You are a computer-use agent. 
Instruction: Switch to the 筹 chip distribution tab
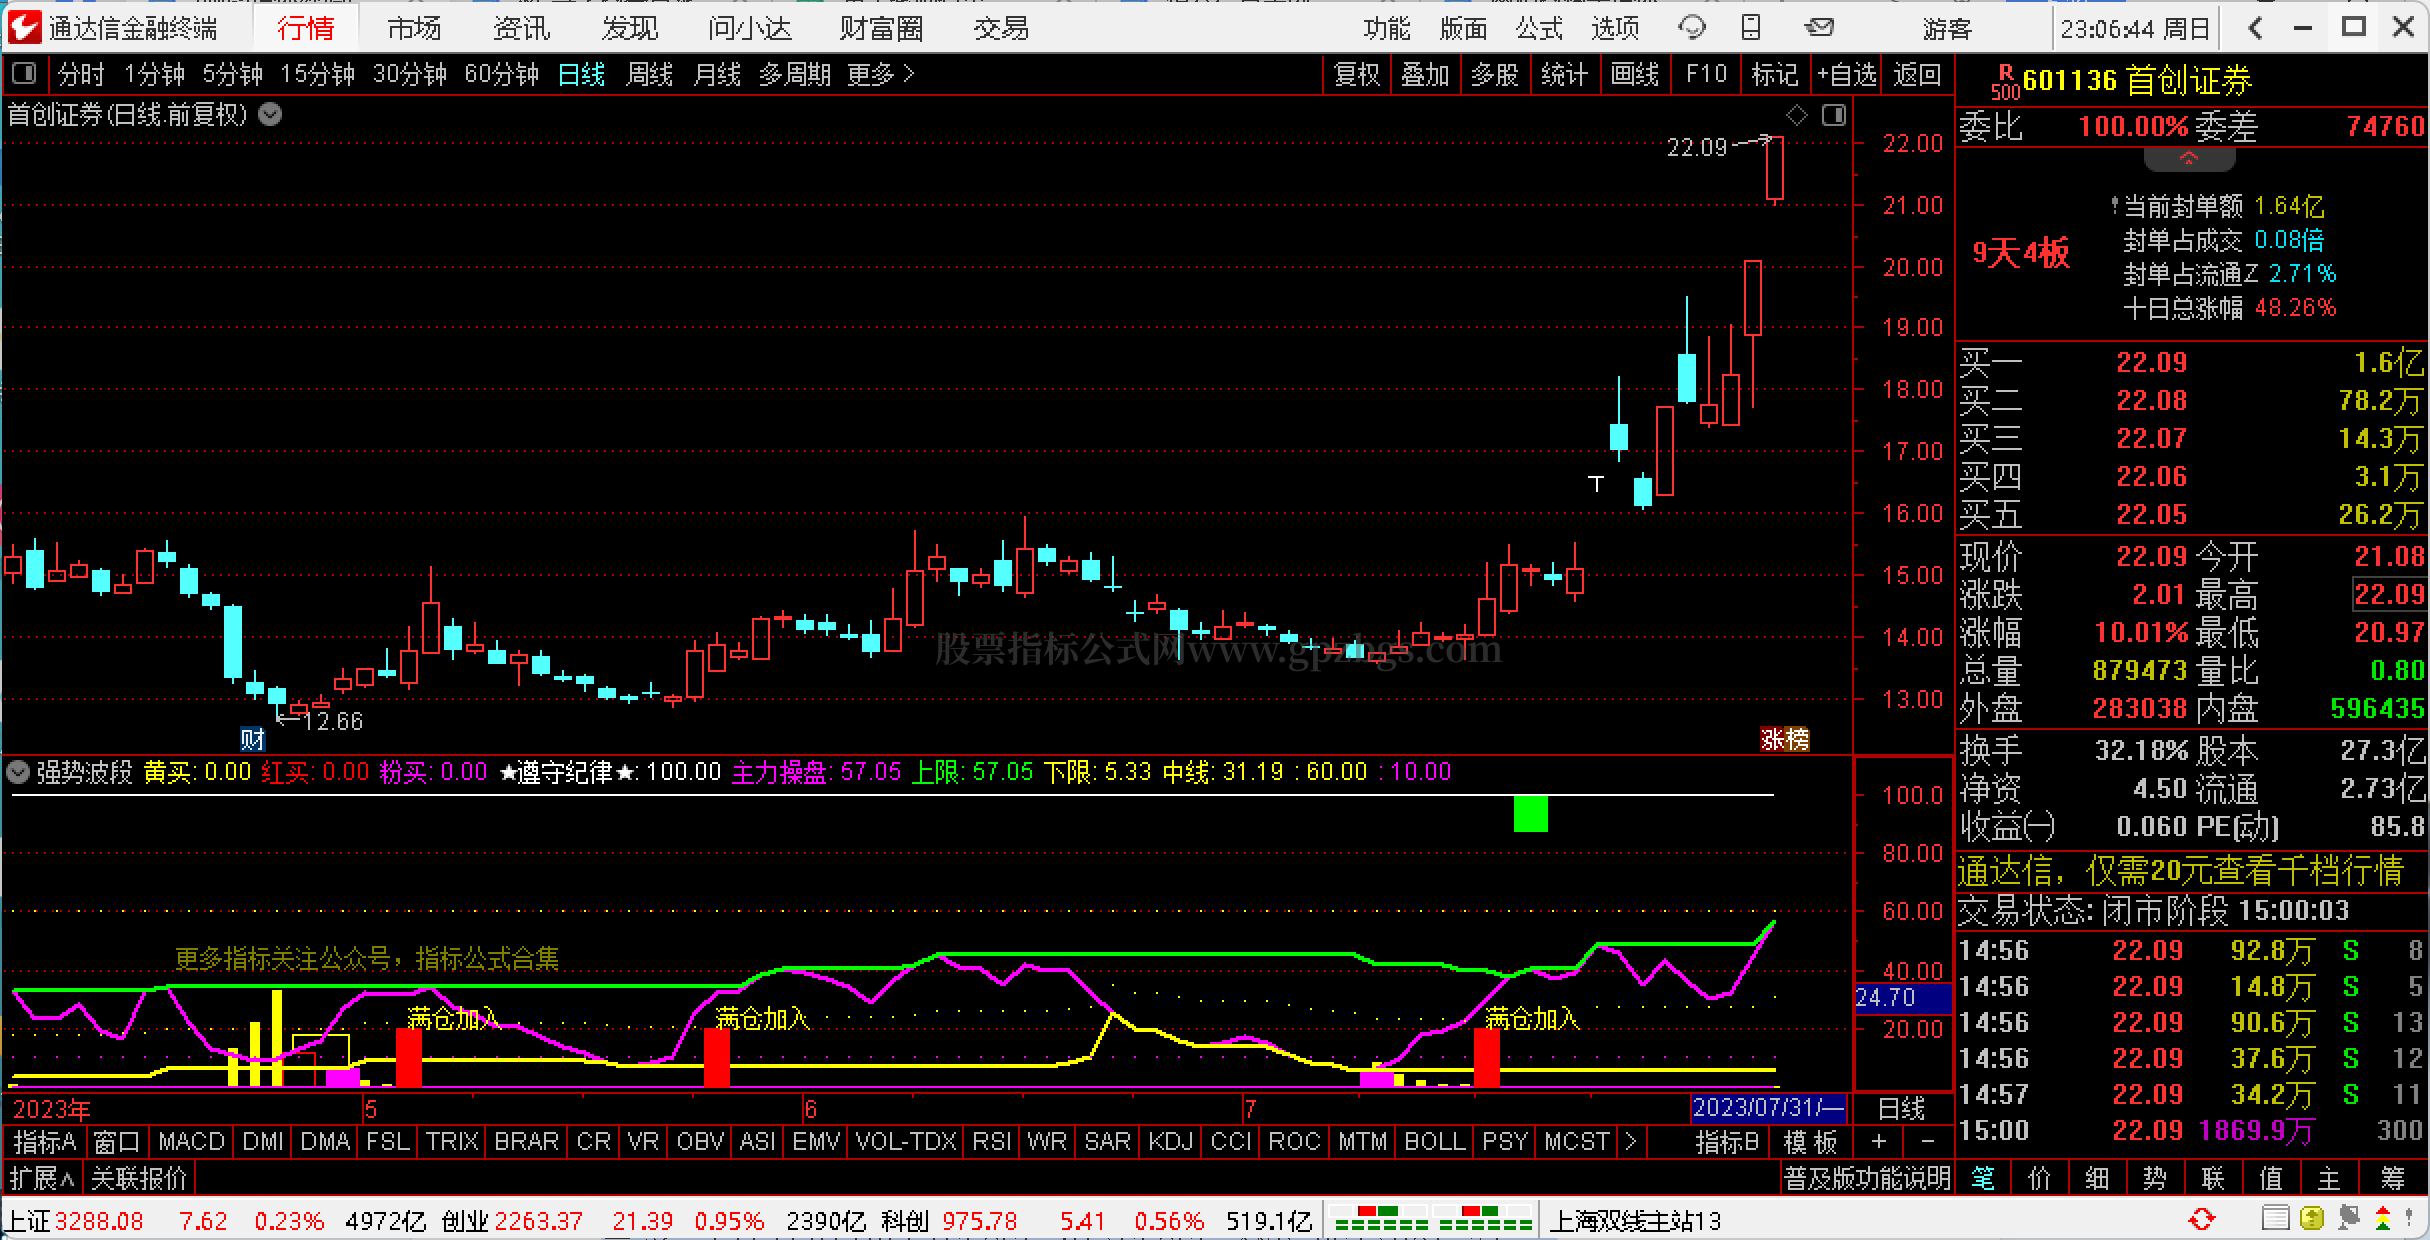[2392, 1178]
